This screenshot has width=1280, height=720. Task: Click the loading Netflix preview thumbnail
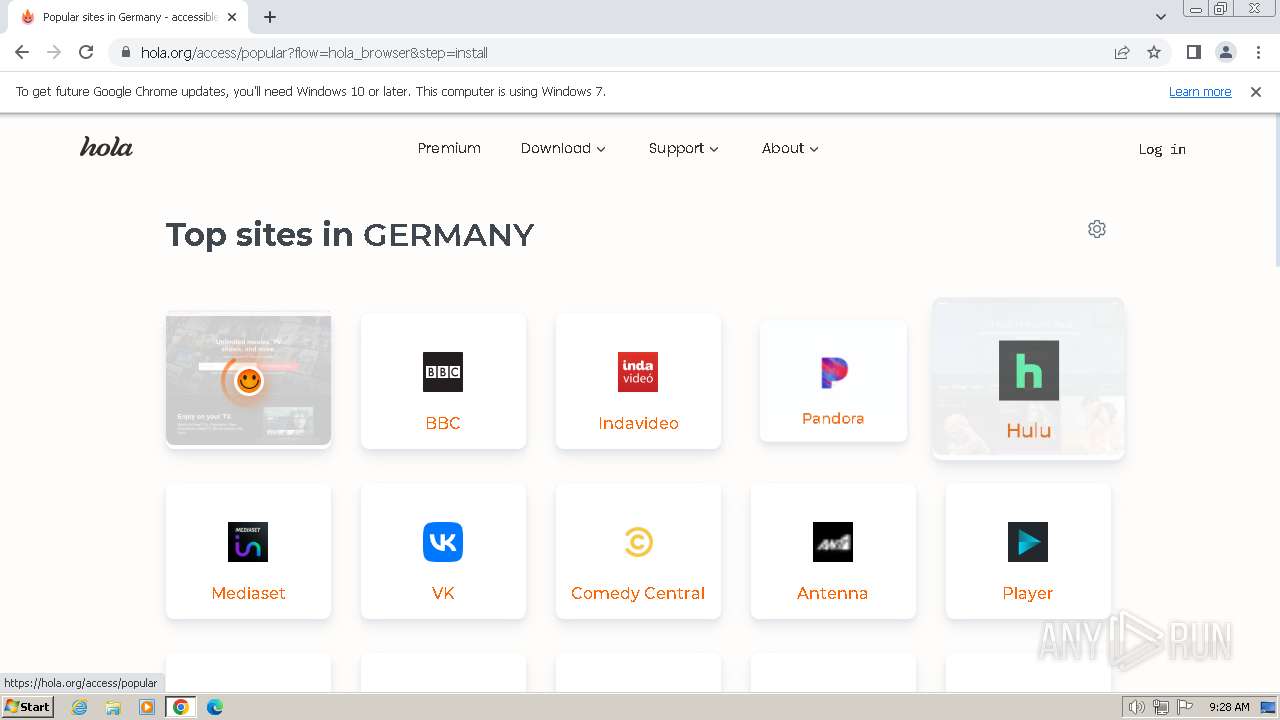(248, 380)
